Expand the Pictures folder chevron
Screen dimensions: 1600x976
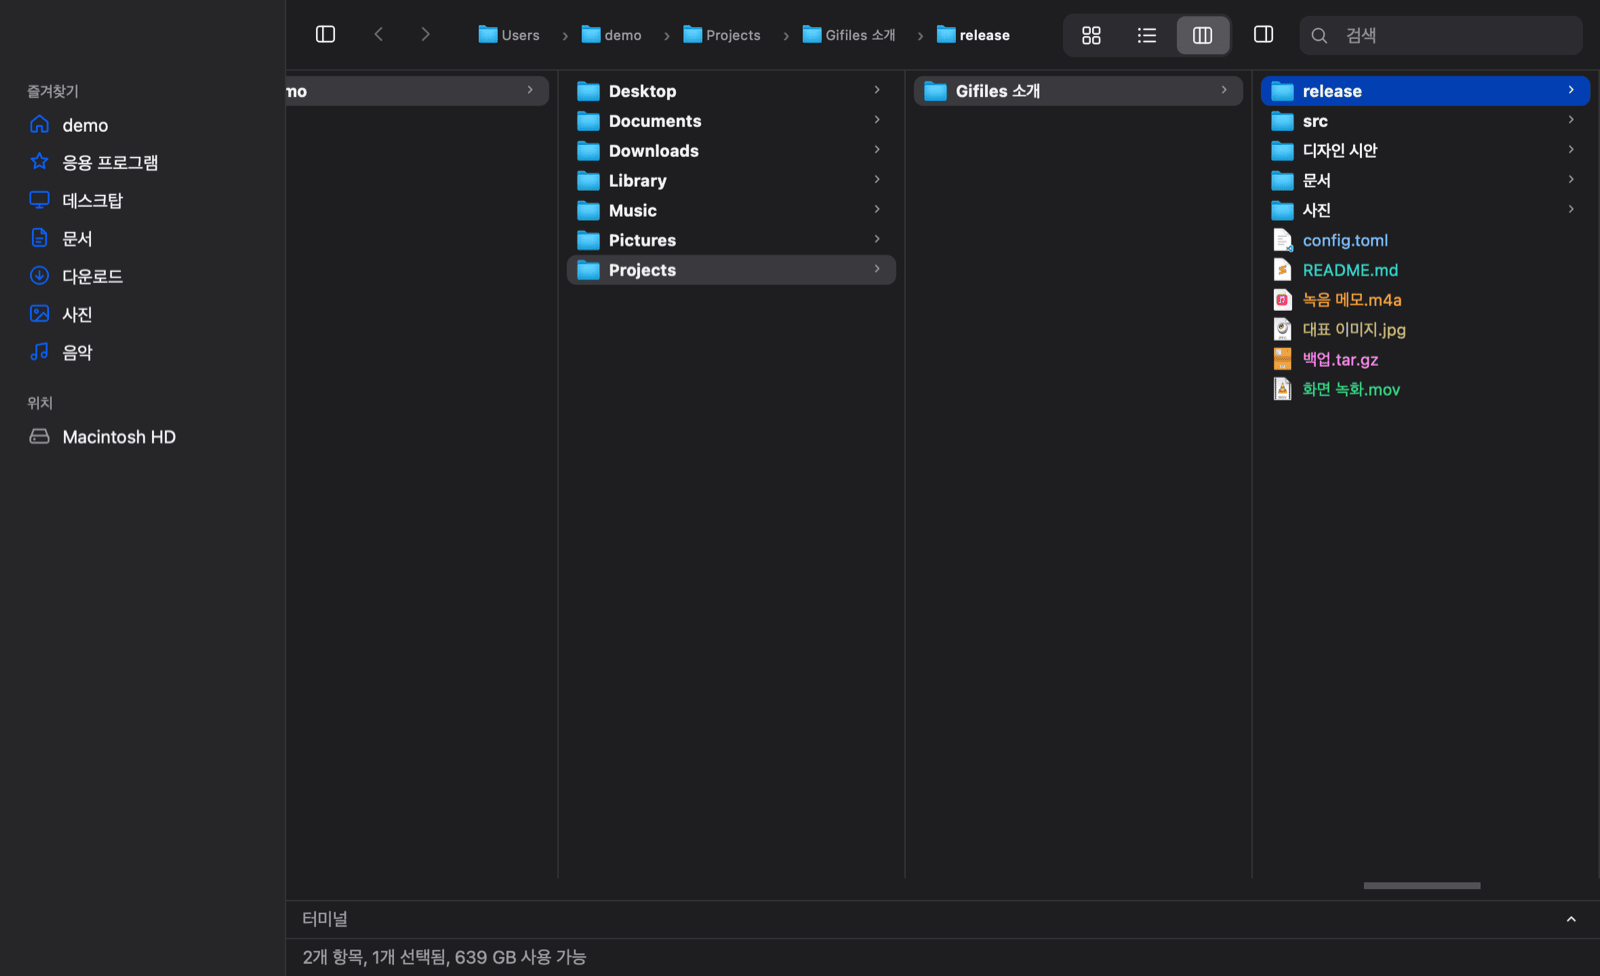pos(877,239)
